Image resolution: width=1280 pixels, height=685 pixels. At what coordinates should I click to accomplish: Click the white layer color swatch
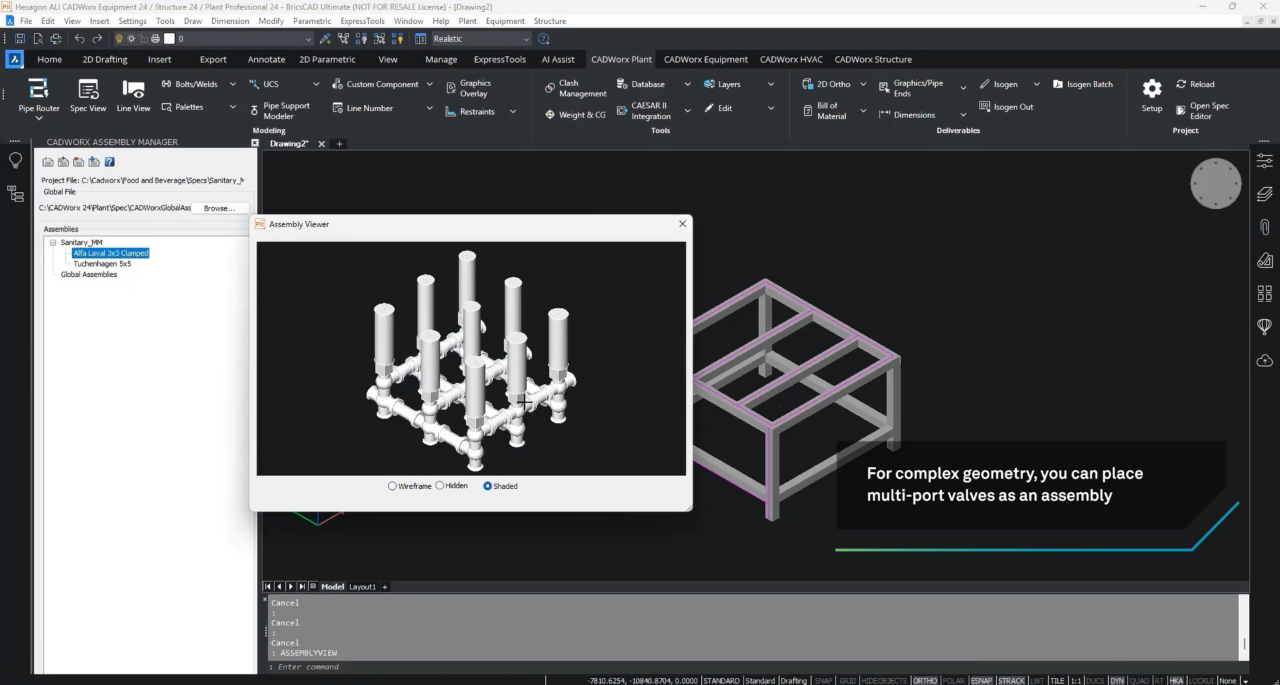[169, 39]
